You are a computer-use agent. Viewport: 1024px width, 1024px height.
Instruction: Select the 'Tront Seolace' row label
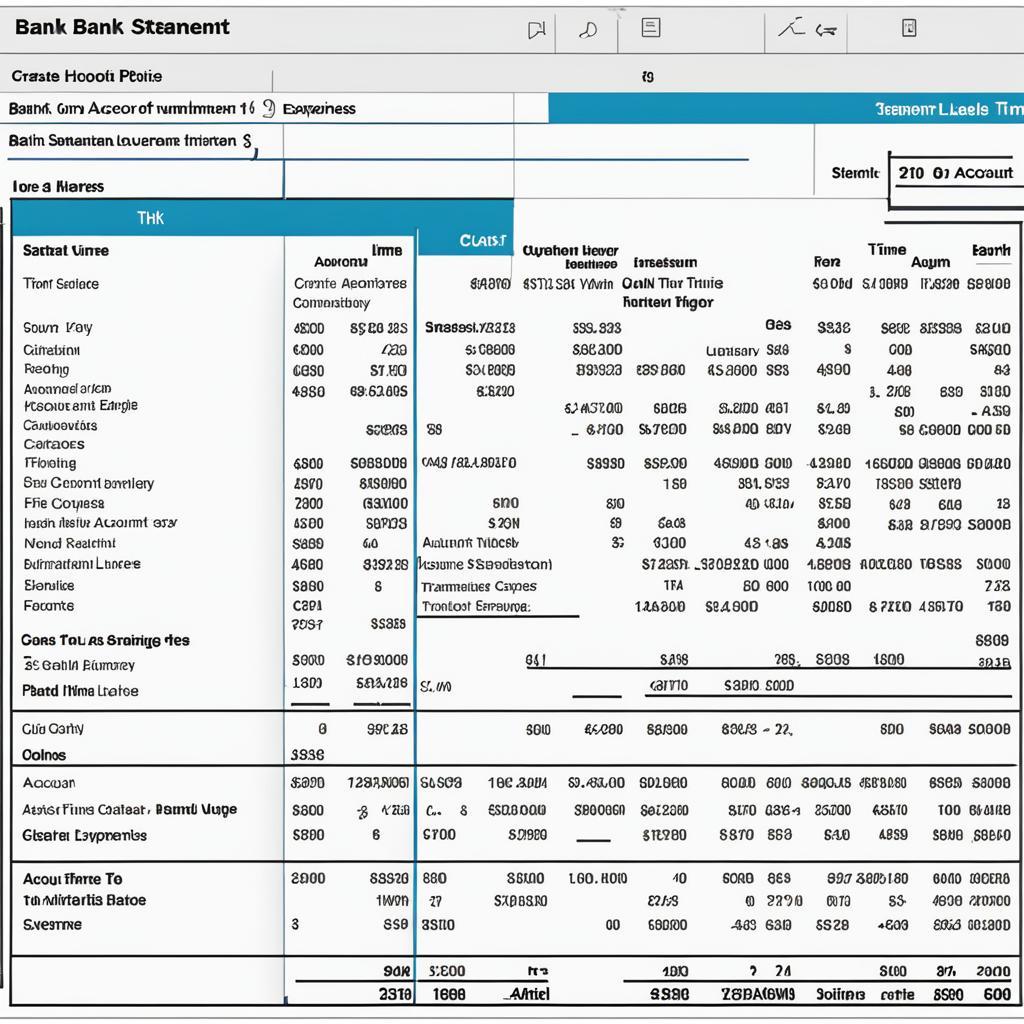point(61,284)
